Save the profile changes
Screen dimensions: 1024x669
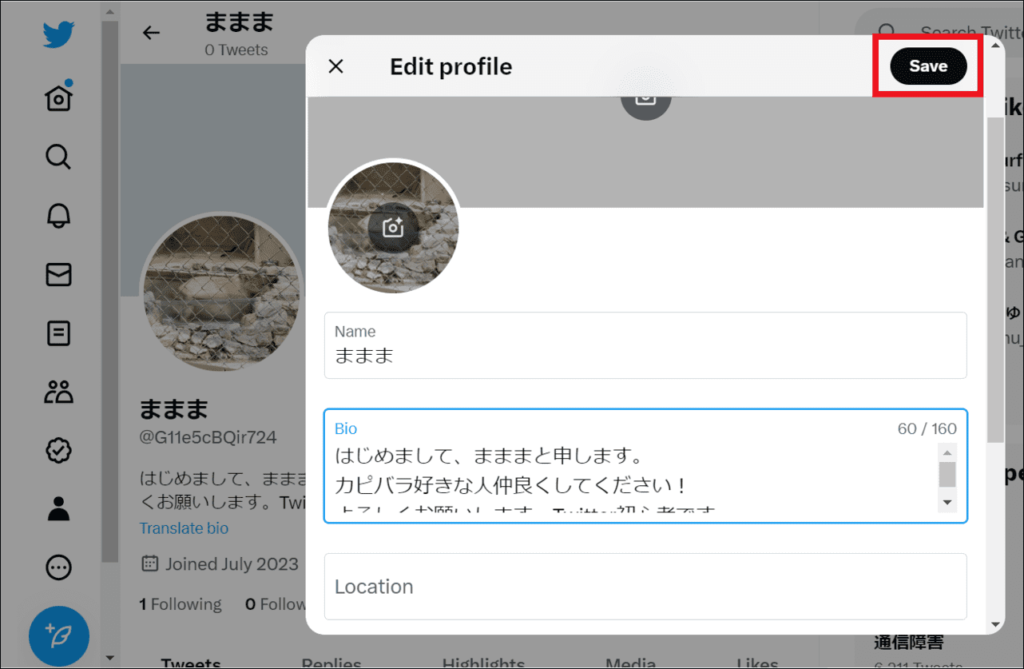(x=928, y=66)
